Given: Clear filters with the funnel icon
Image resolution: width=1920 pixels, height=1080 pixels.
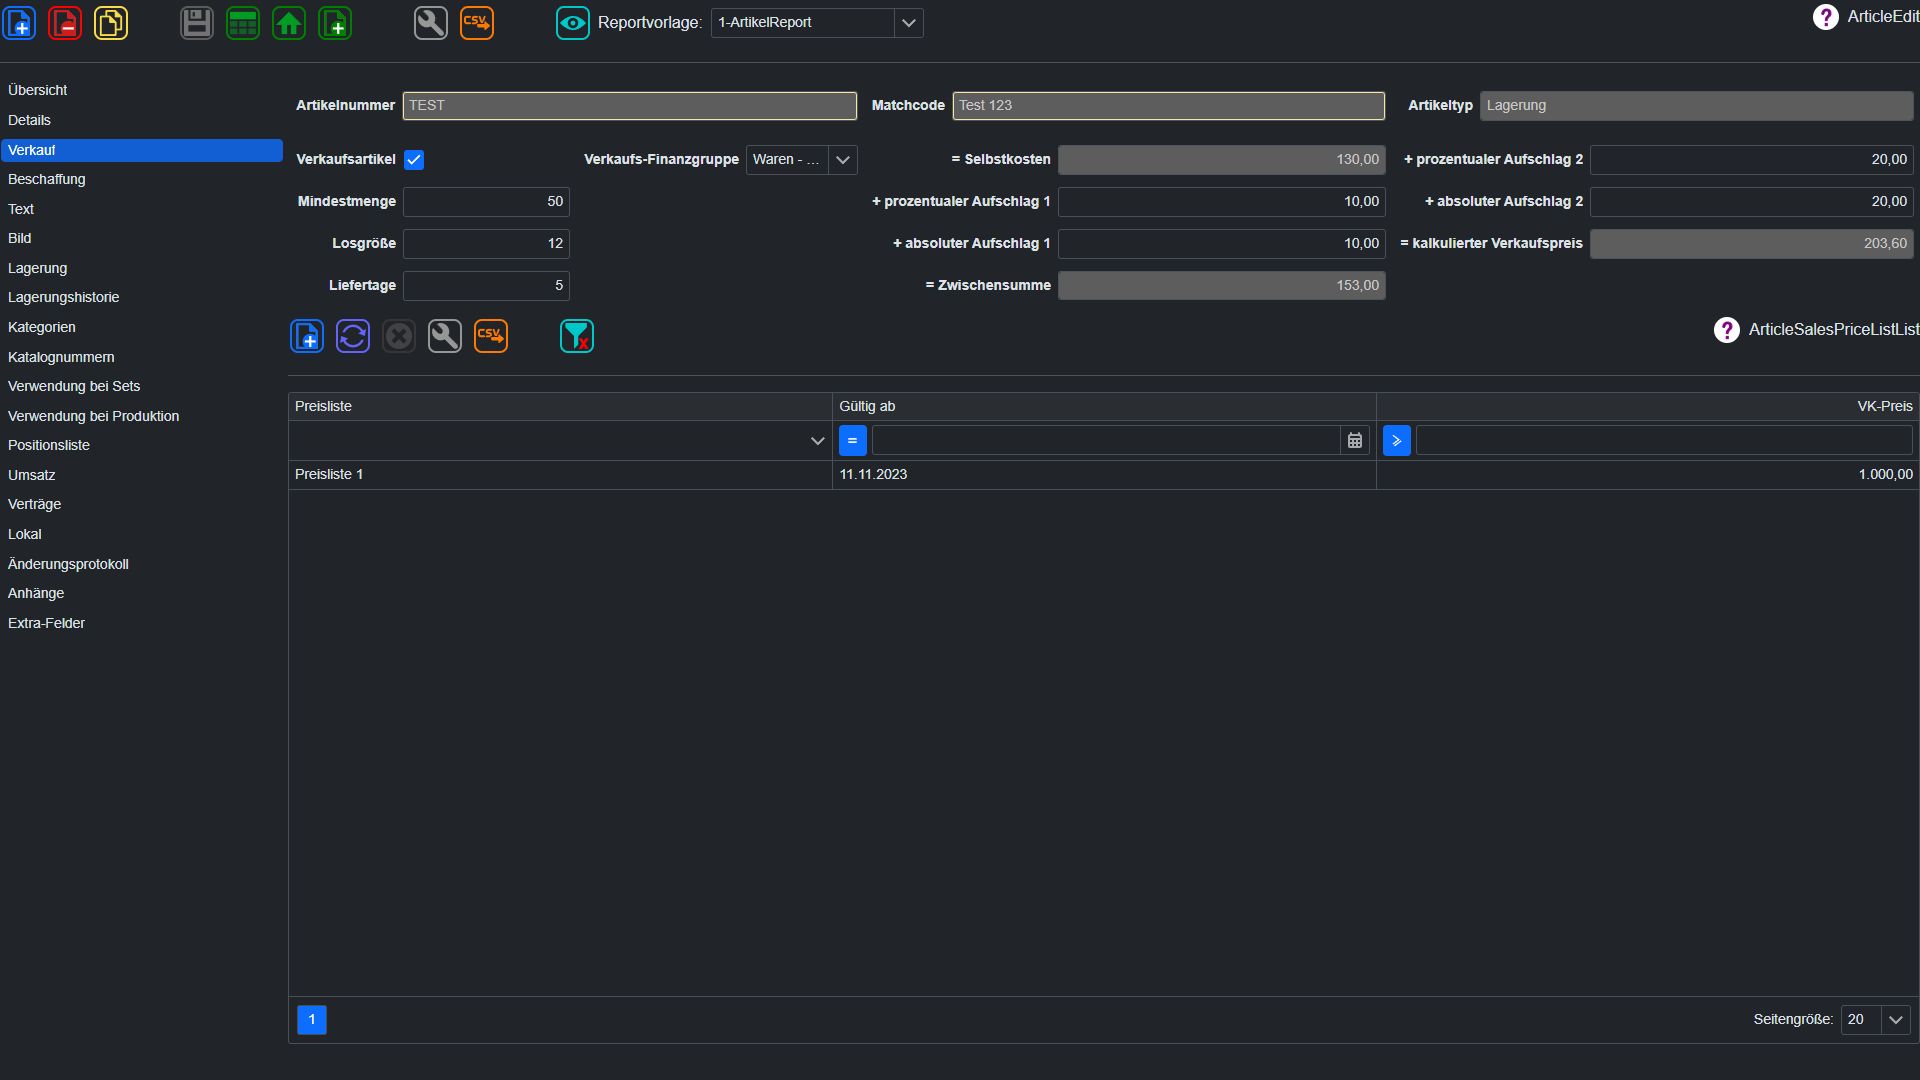Looking at the screenshot, I should click(x=577, y=336).
